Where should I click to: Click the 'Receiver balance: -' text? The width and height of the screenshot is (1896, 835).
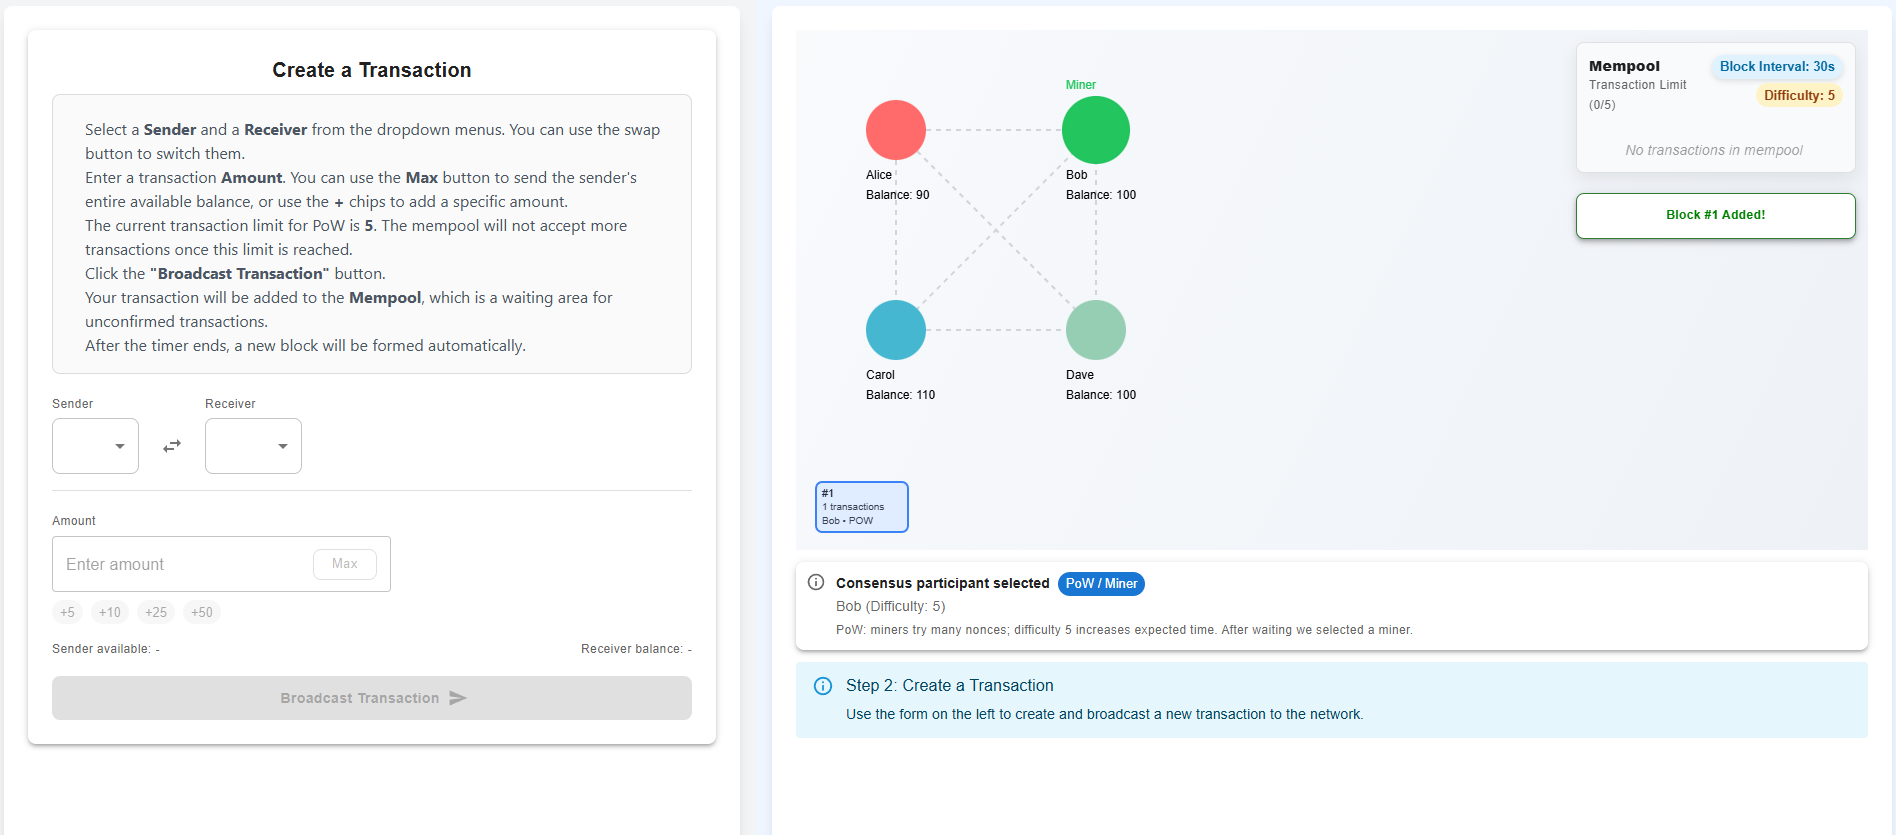tap(636, 649)
